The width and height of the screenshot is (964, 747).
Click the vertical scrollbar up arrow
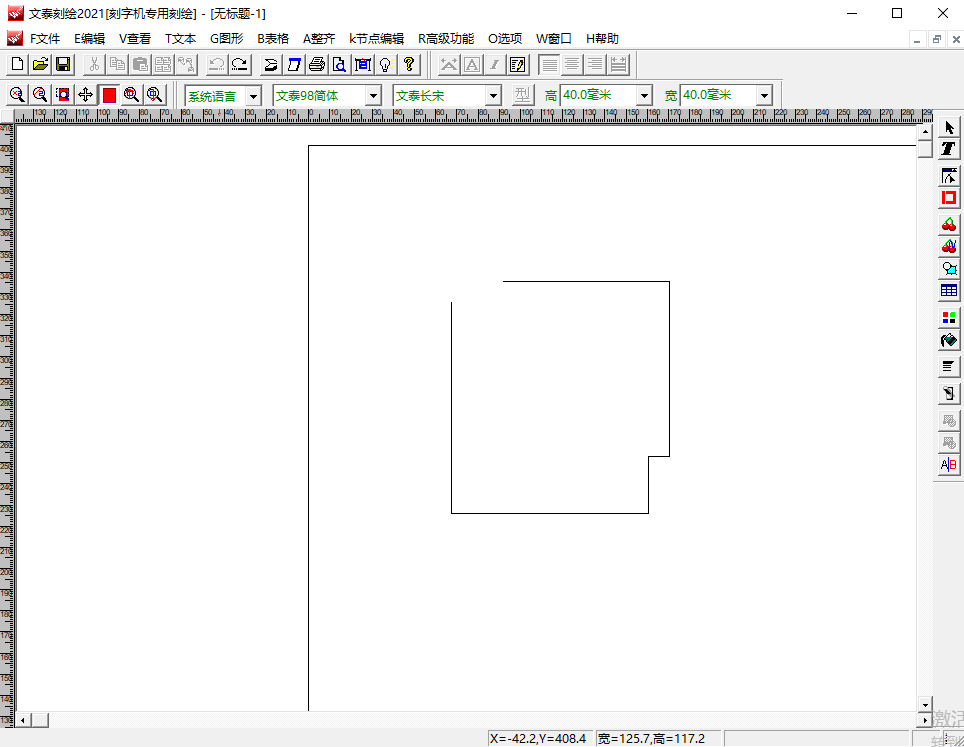click(x=925, y=132)
